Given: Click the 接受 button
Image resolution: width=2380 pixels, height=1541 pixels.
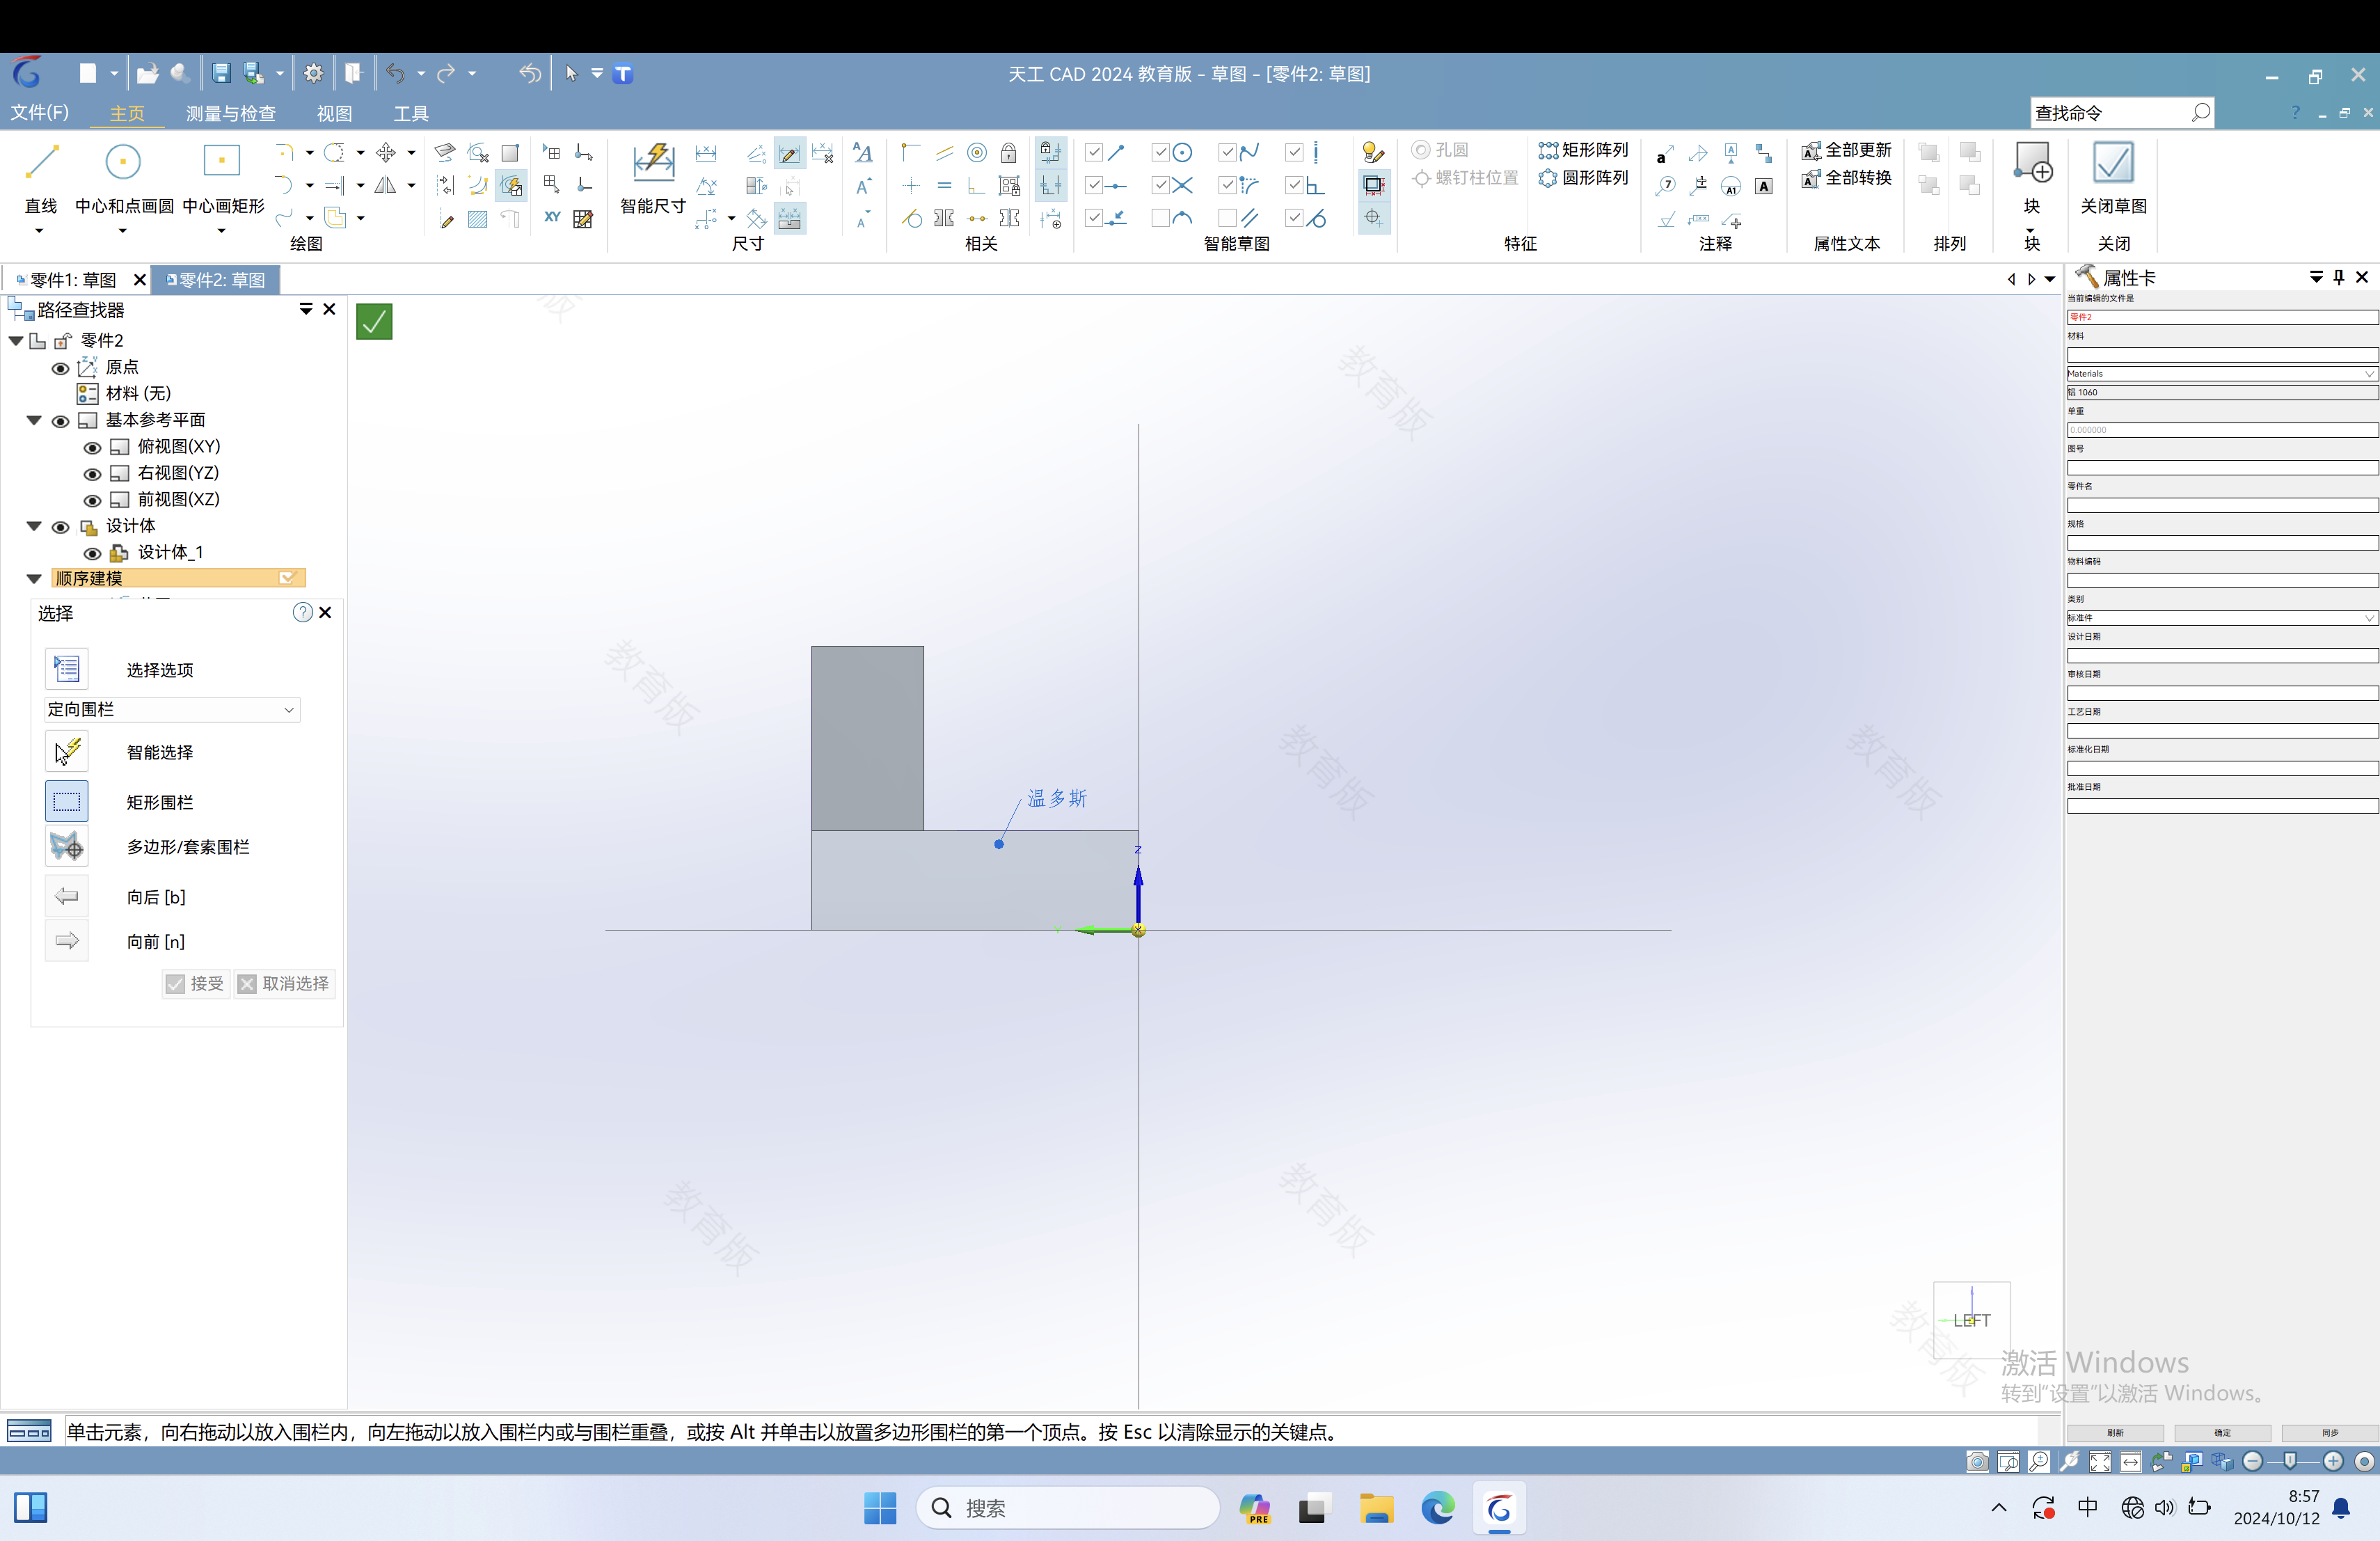Looking at the screenshot, I should tap(196, 984).
